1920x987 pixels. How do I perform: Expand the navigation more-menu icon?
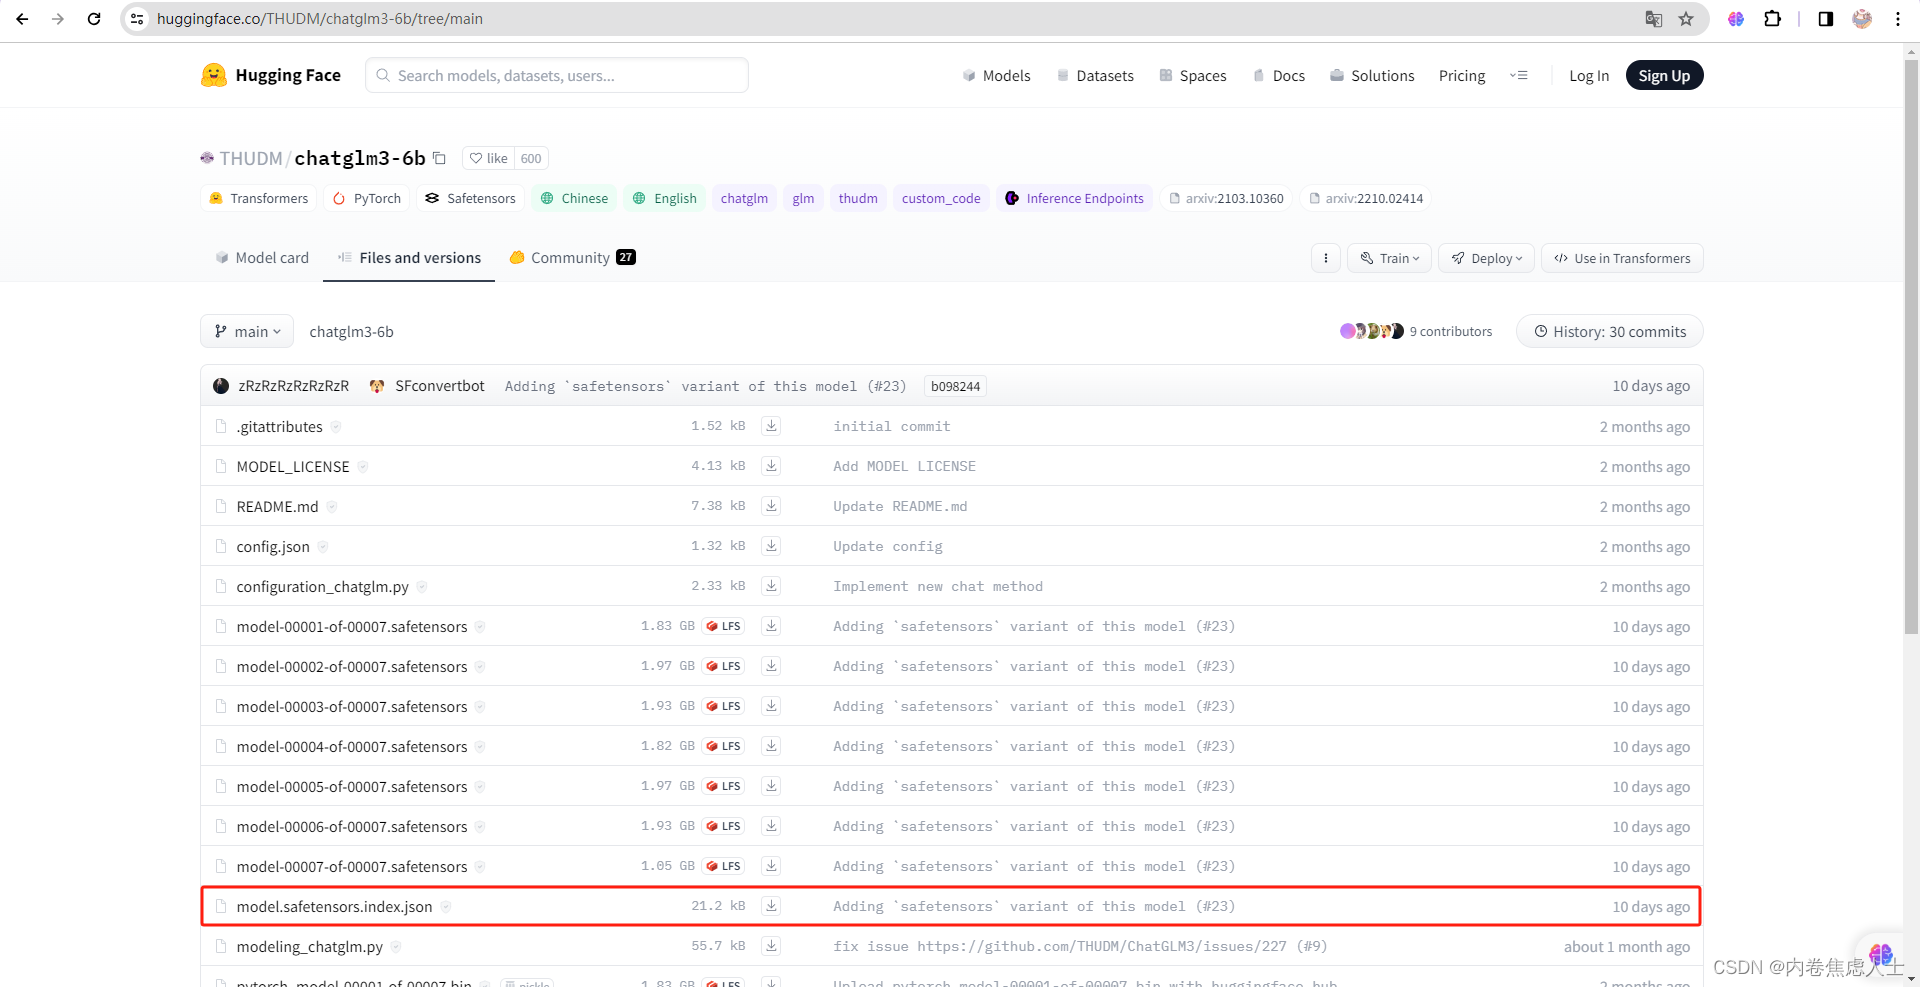pyautogui.click(x=1519, y=75)
